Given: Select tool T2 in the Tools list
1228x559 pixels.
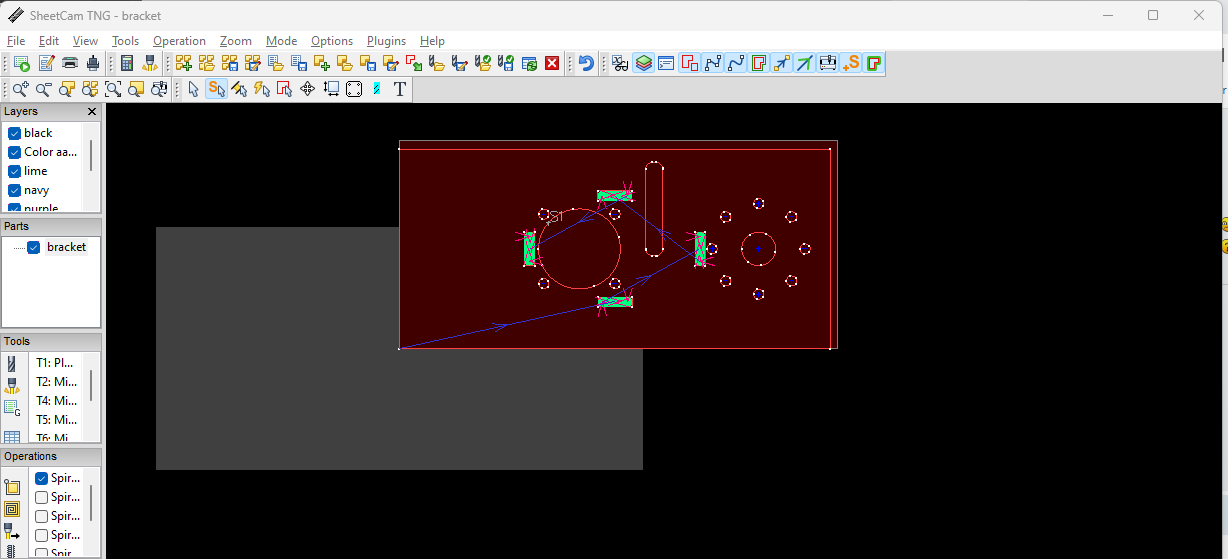Looking at the screenshot, I should click(x=57, y=381).
